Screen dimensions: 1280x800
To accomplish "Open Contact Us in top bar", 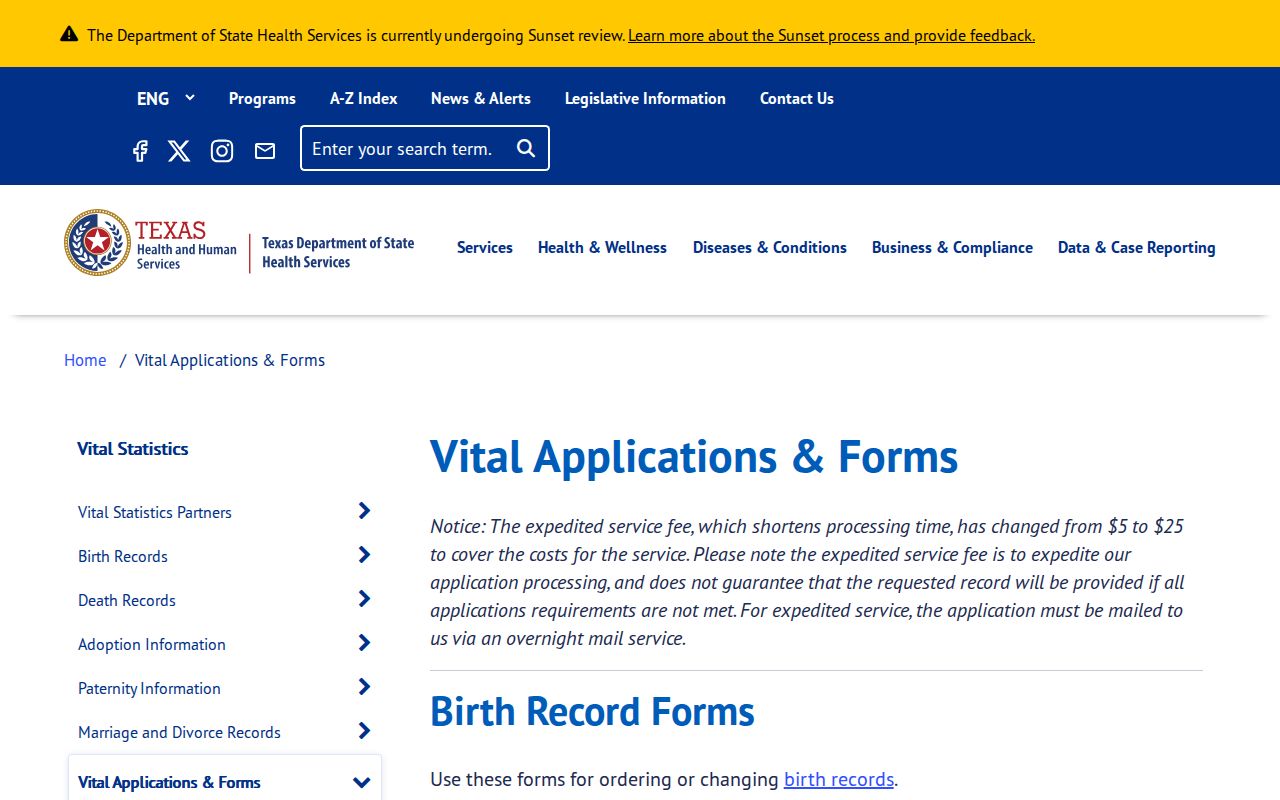I will (797, 98).
